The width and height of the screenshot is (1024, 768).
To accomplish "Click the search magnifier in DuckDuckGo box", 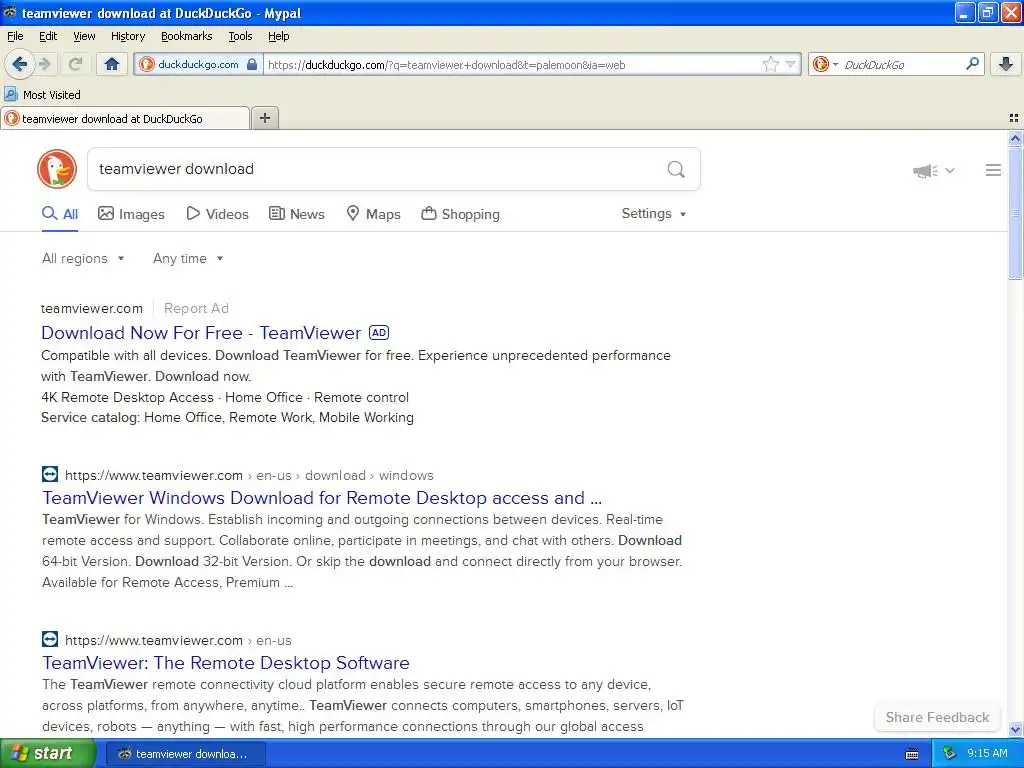I will click(x=676, y=169).
